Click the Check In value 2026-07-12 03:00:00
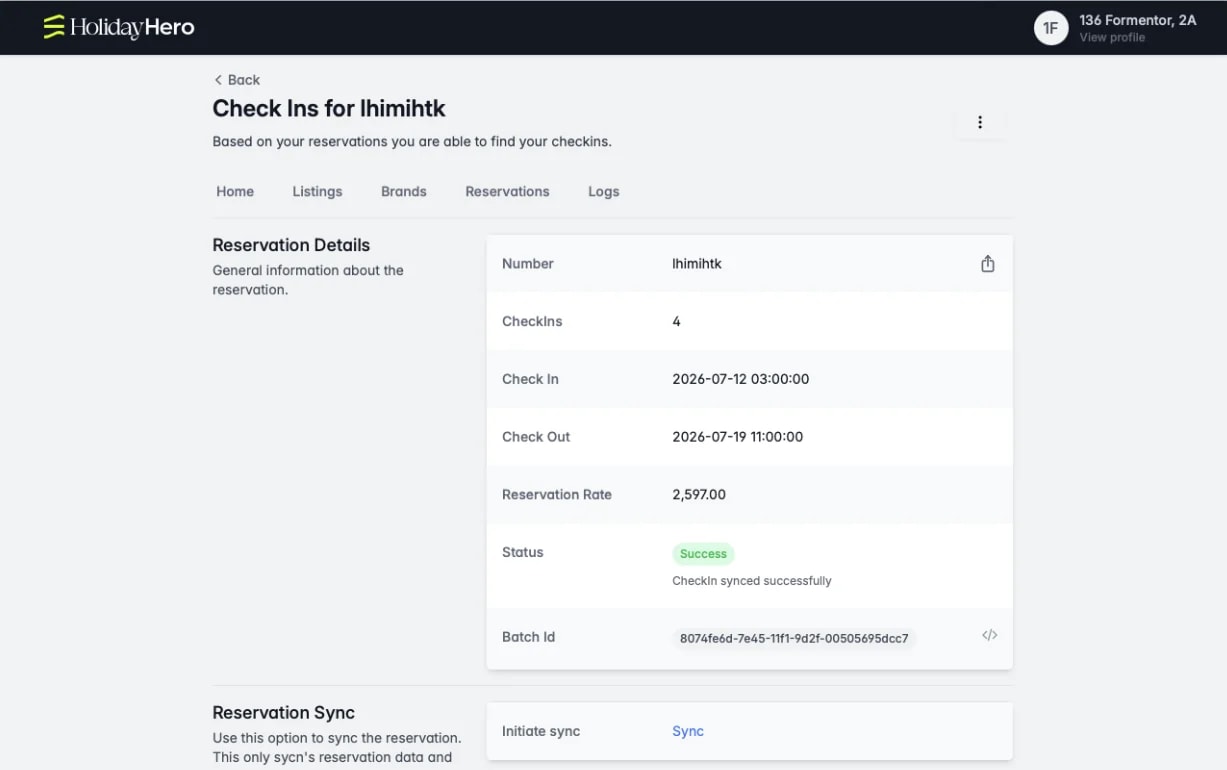Screen dimensions: 1227x770 pyautogui.click(x=741, y=379)
